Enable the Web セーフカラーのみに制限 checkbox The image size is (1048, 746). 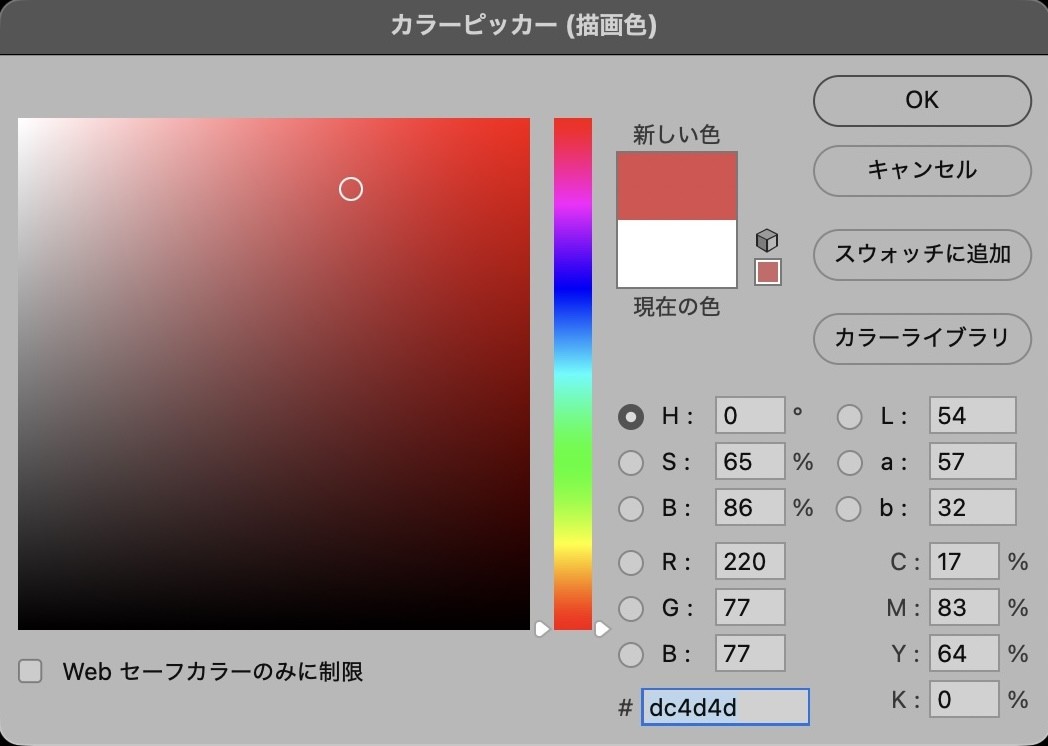(30, 670)
